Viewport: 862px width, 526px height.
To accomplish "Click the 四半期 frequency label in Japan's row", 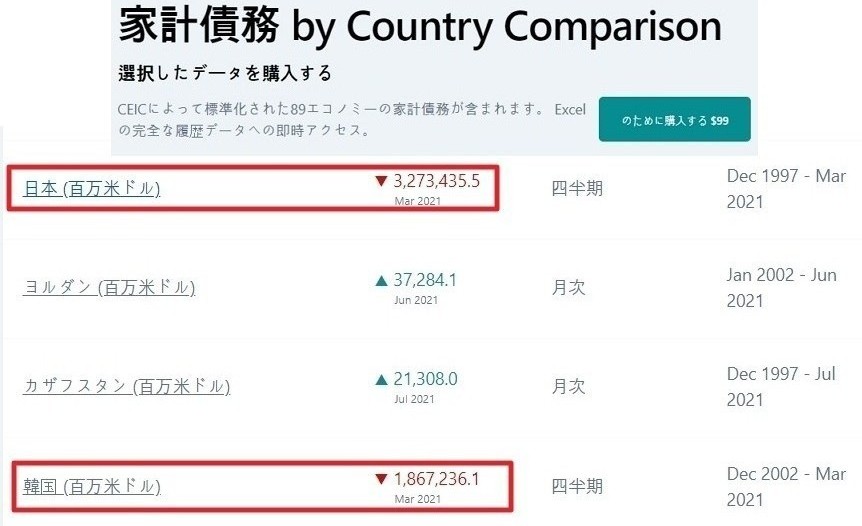I will pos(577,188).
